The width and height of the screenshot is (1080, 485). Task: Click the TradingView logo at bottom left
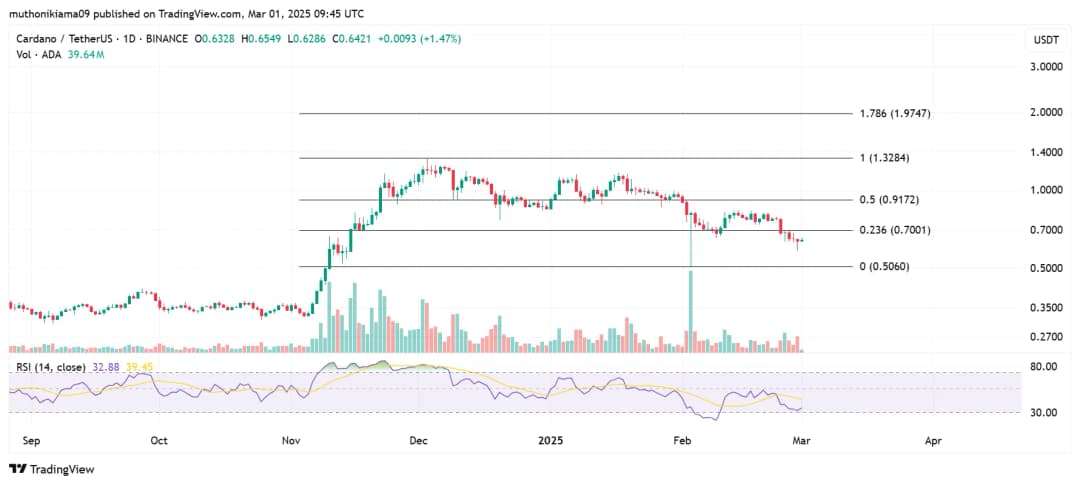pyautogui.click(x=50, y=468)
